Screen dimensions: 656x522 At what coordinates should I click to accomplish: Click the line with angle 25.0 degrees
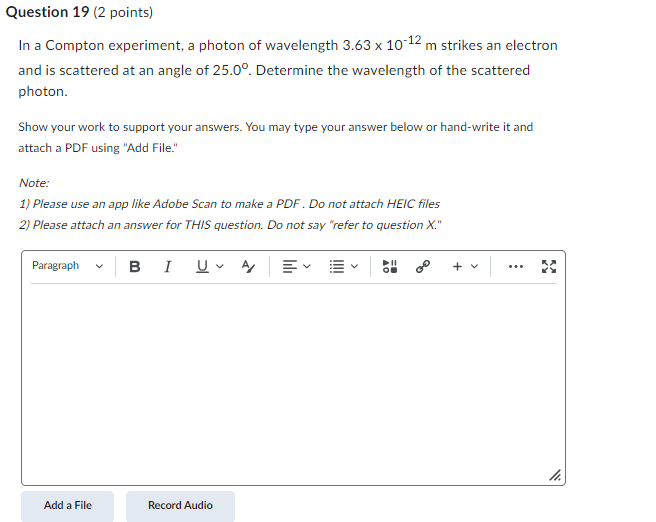point(274,70)
